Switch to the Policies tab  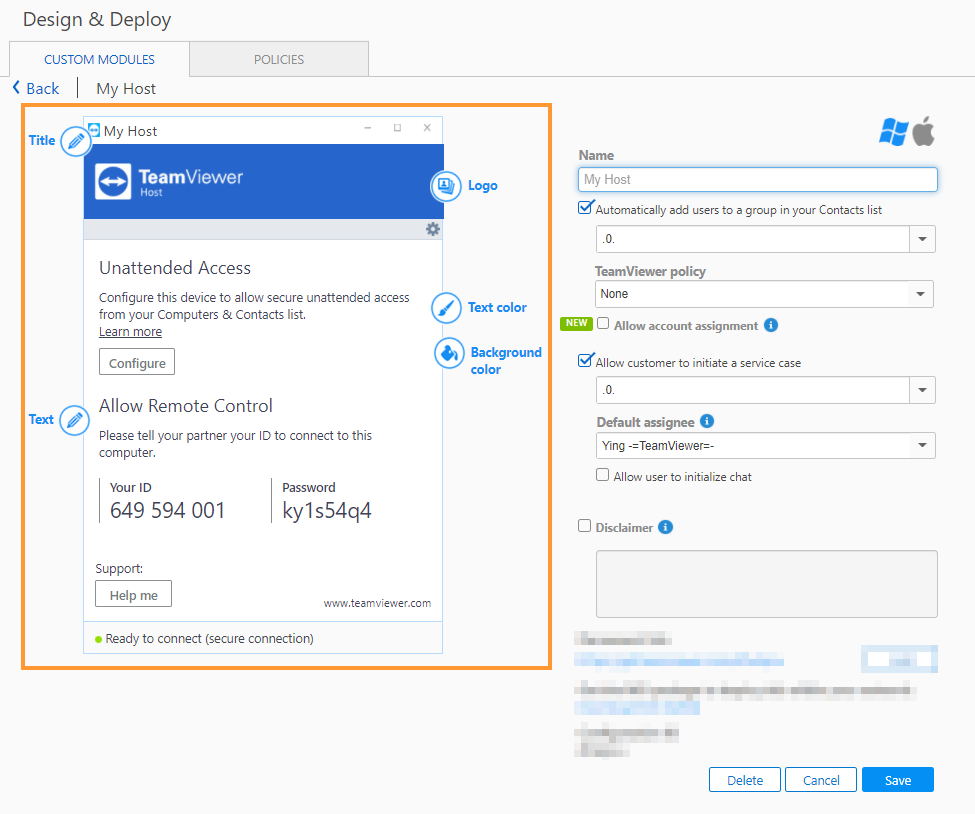point(279,59)
